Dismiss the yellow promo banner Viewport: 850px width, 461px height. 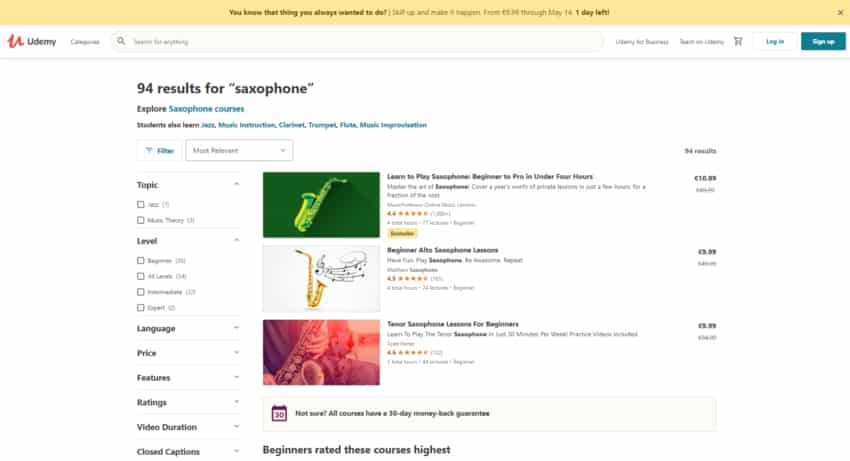(x=840, y=12)
